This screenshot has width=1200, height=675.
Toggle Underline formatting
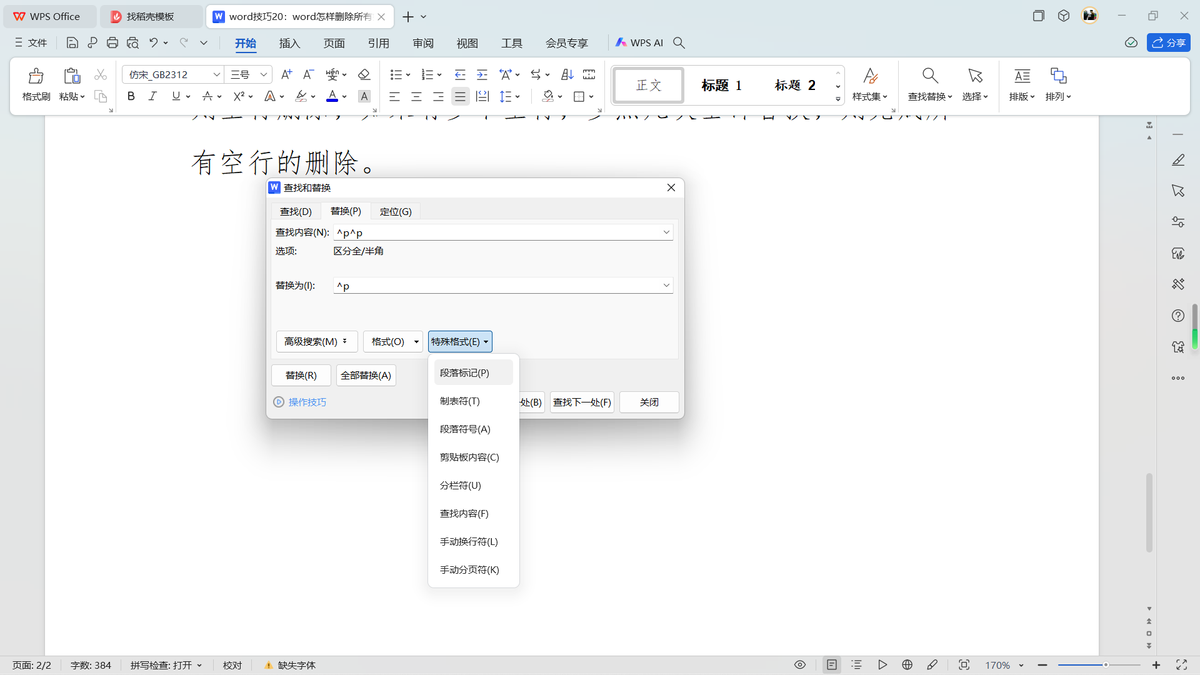(175, 97)
